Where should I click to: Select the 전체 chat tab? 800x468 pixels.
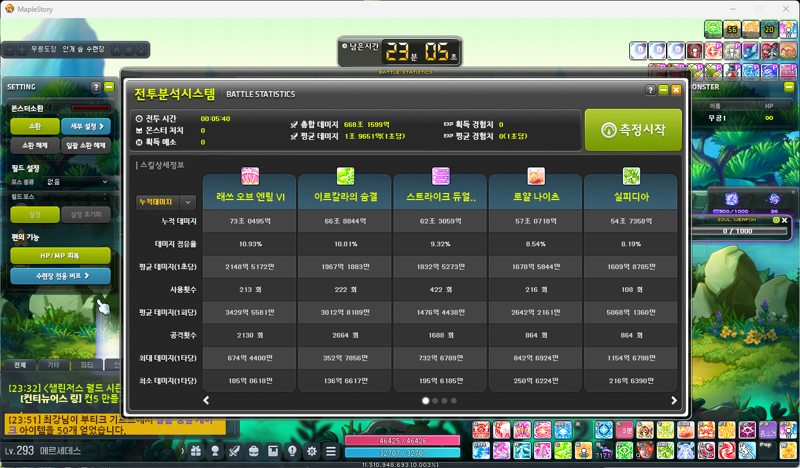[x=20, y=365]
